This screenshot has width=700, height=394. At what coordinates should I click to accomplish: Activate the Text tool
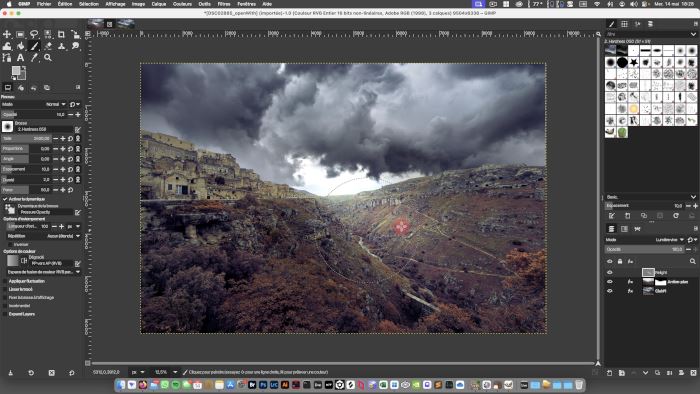pos(20,58)
